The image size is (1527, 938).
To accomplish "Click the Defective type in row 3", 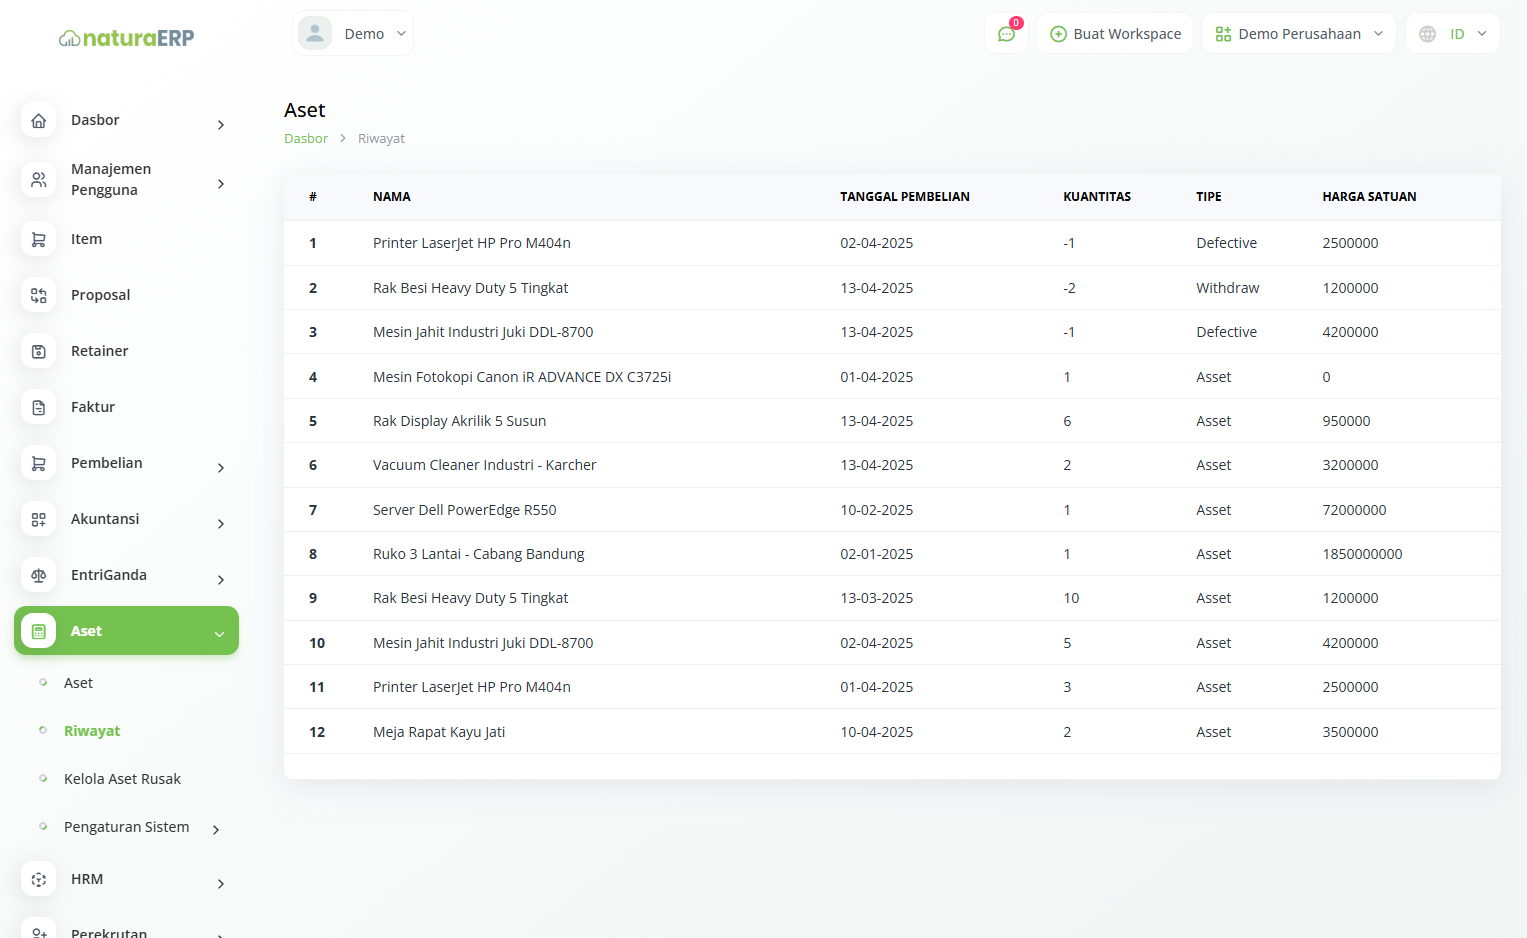I will tap(1226, 332).
